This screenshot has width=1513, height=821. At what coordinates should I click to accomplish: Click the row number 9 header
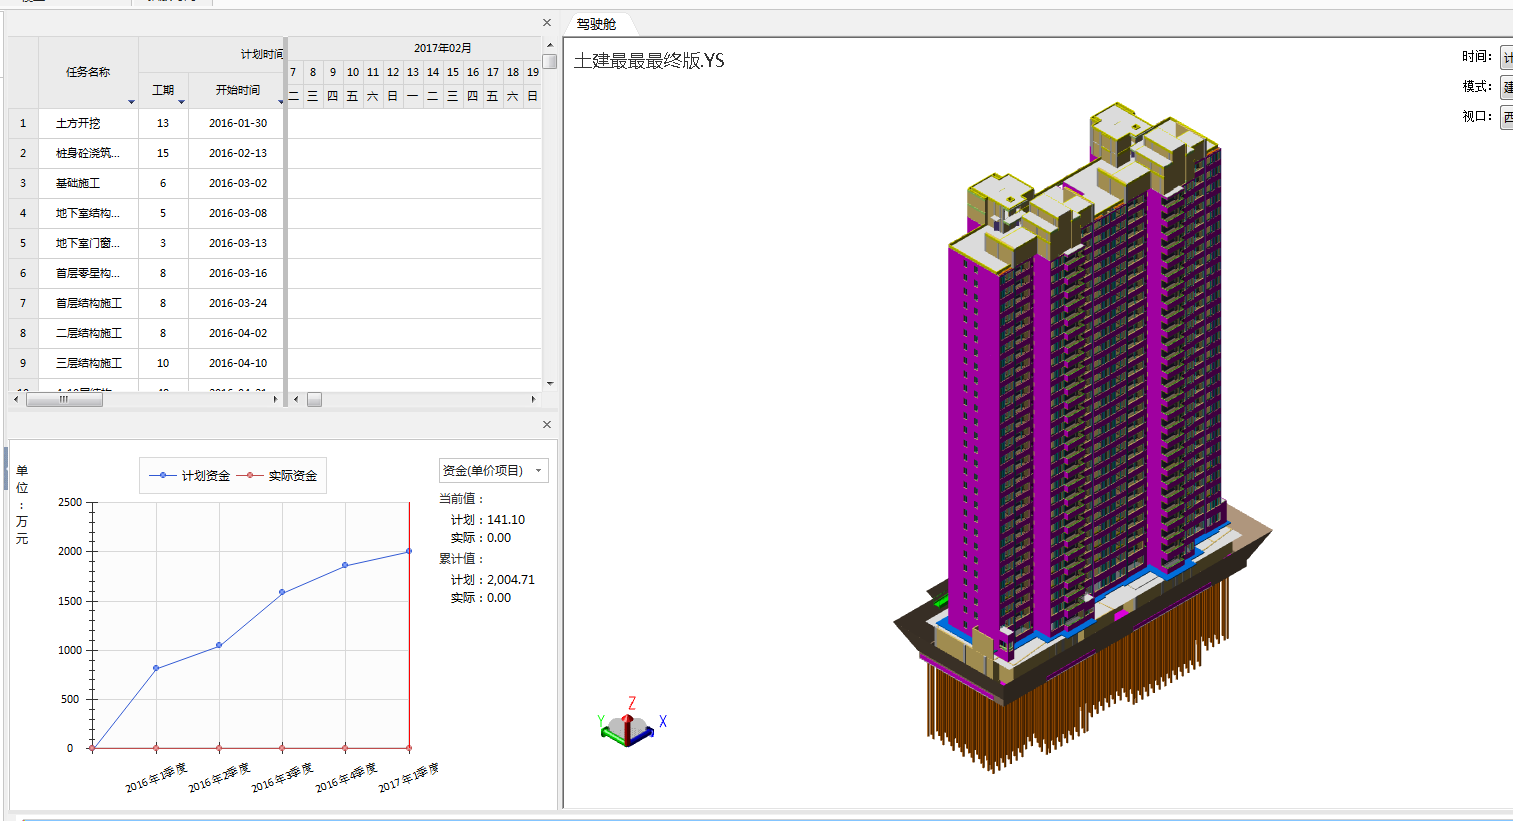tap(23, 363)
